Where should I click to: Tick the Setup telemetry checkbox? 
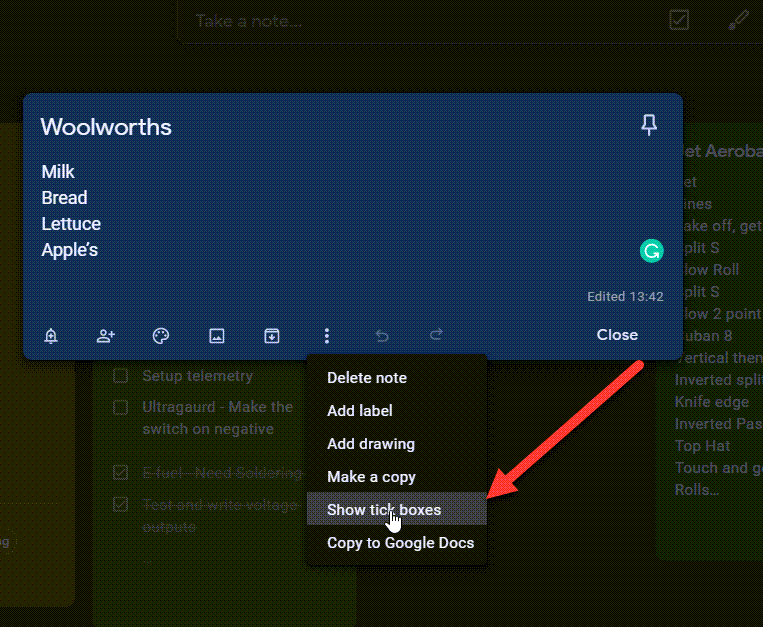click(120, 376)
